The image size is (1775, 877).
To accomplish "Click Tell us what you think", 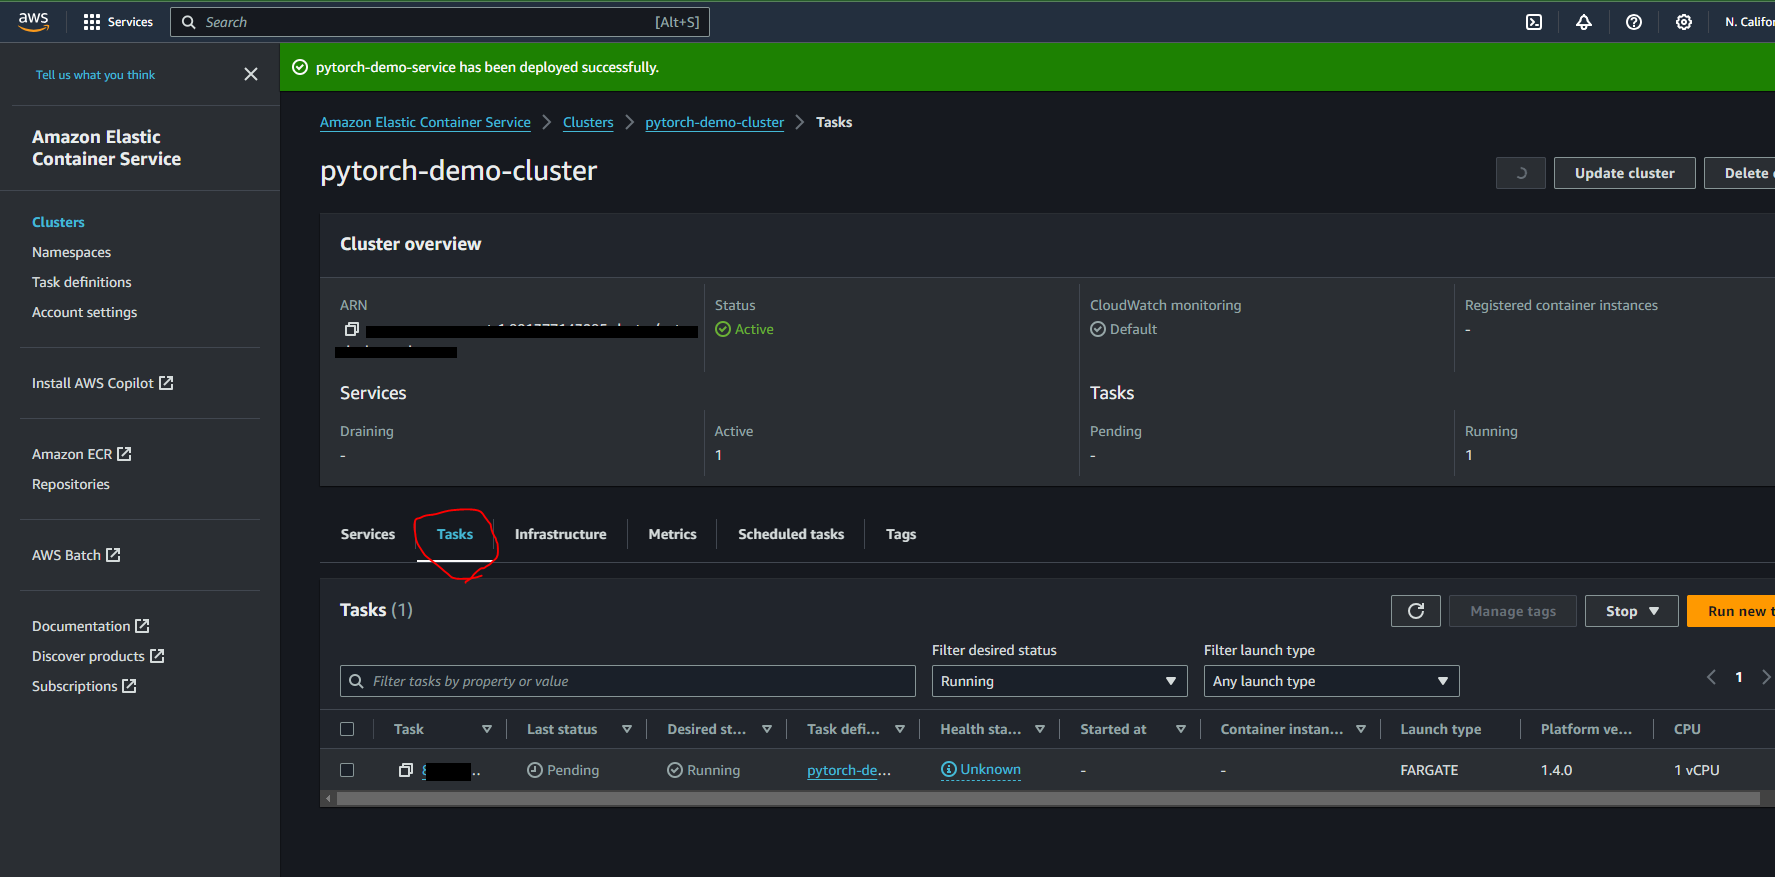I will point(95,75).
